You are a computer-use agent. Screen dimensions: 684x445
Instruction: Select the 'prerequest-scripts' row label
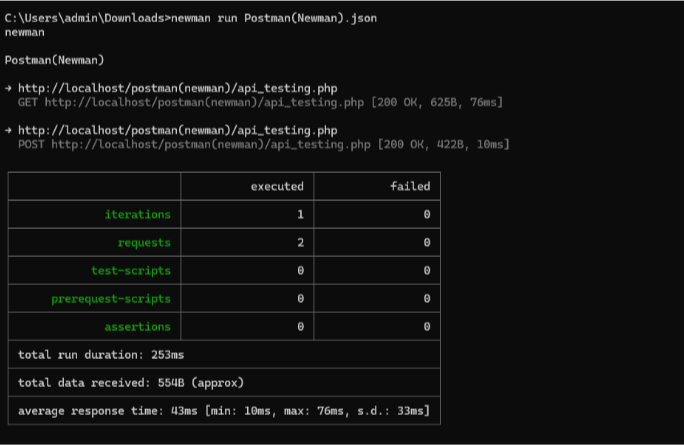pyautogui.click(x=110, y=298)
